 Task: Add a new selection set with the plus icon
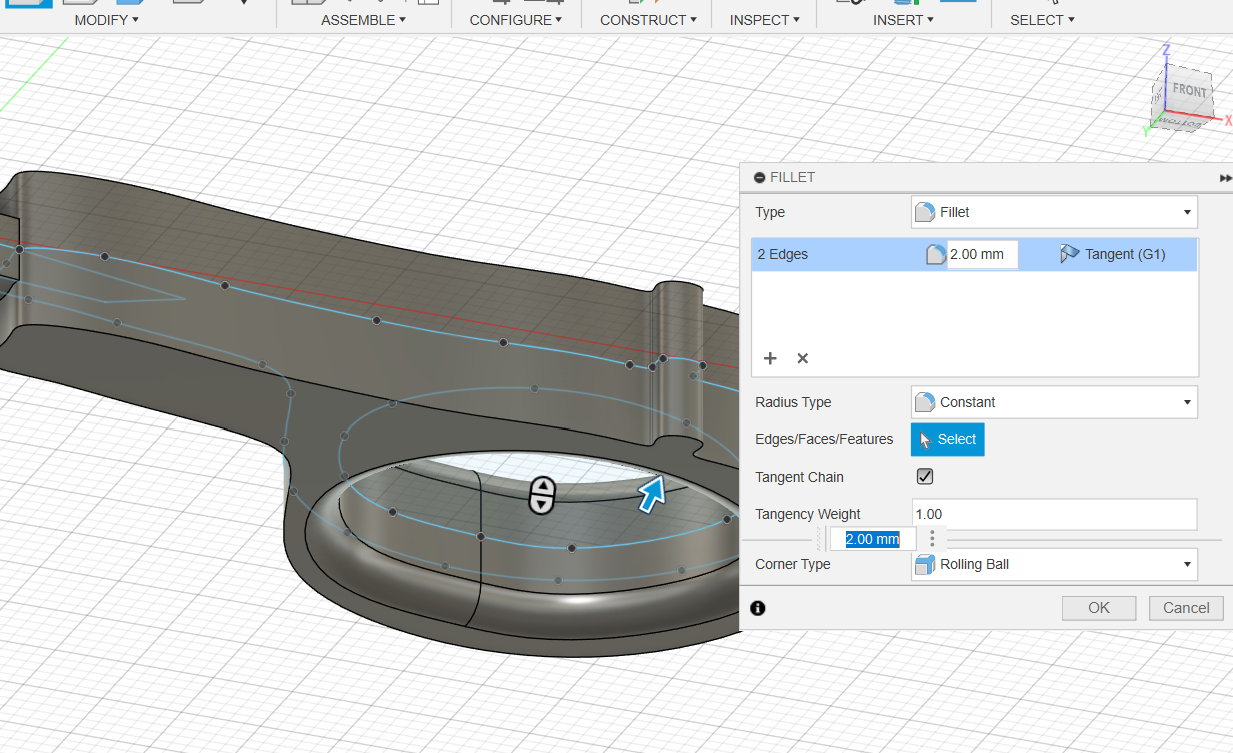(770, 358)
